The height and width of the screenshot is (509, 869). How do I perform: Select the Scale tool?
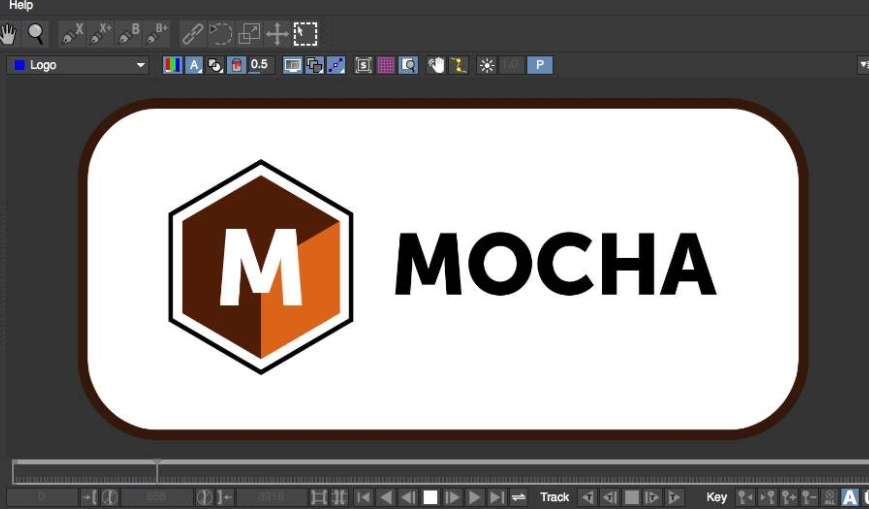(249, 34)
